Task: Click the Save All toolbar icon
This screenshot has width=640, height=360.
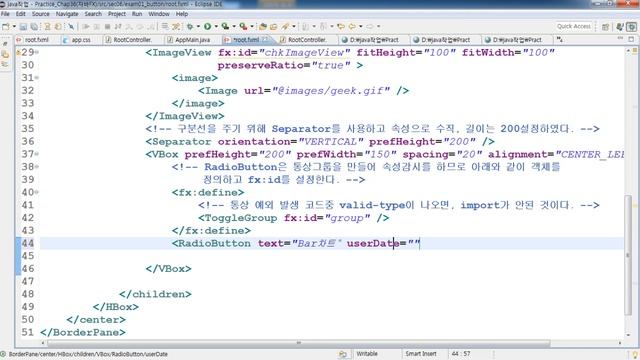Action: 34,27
